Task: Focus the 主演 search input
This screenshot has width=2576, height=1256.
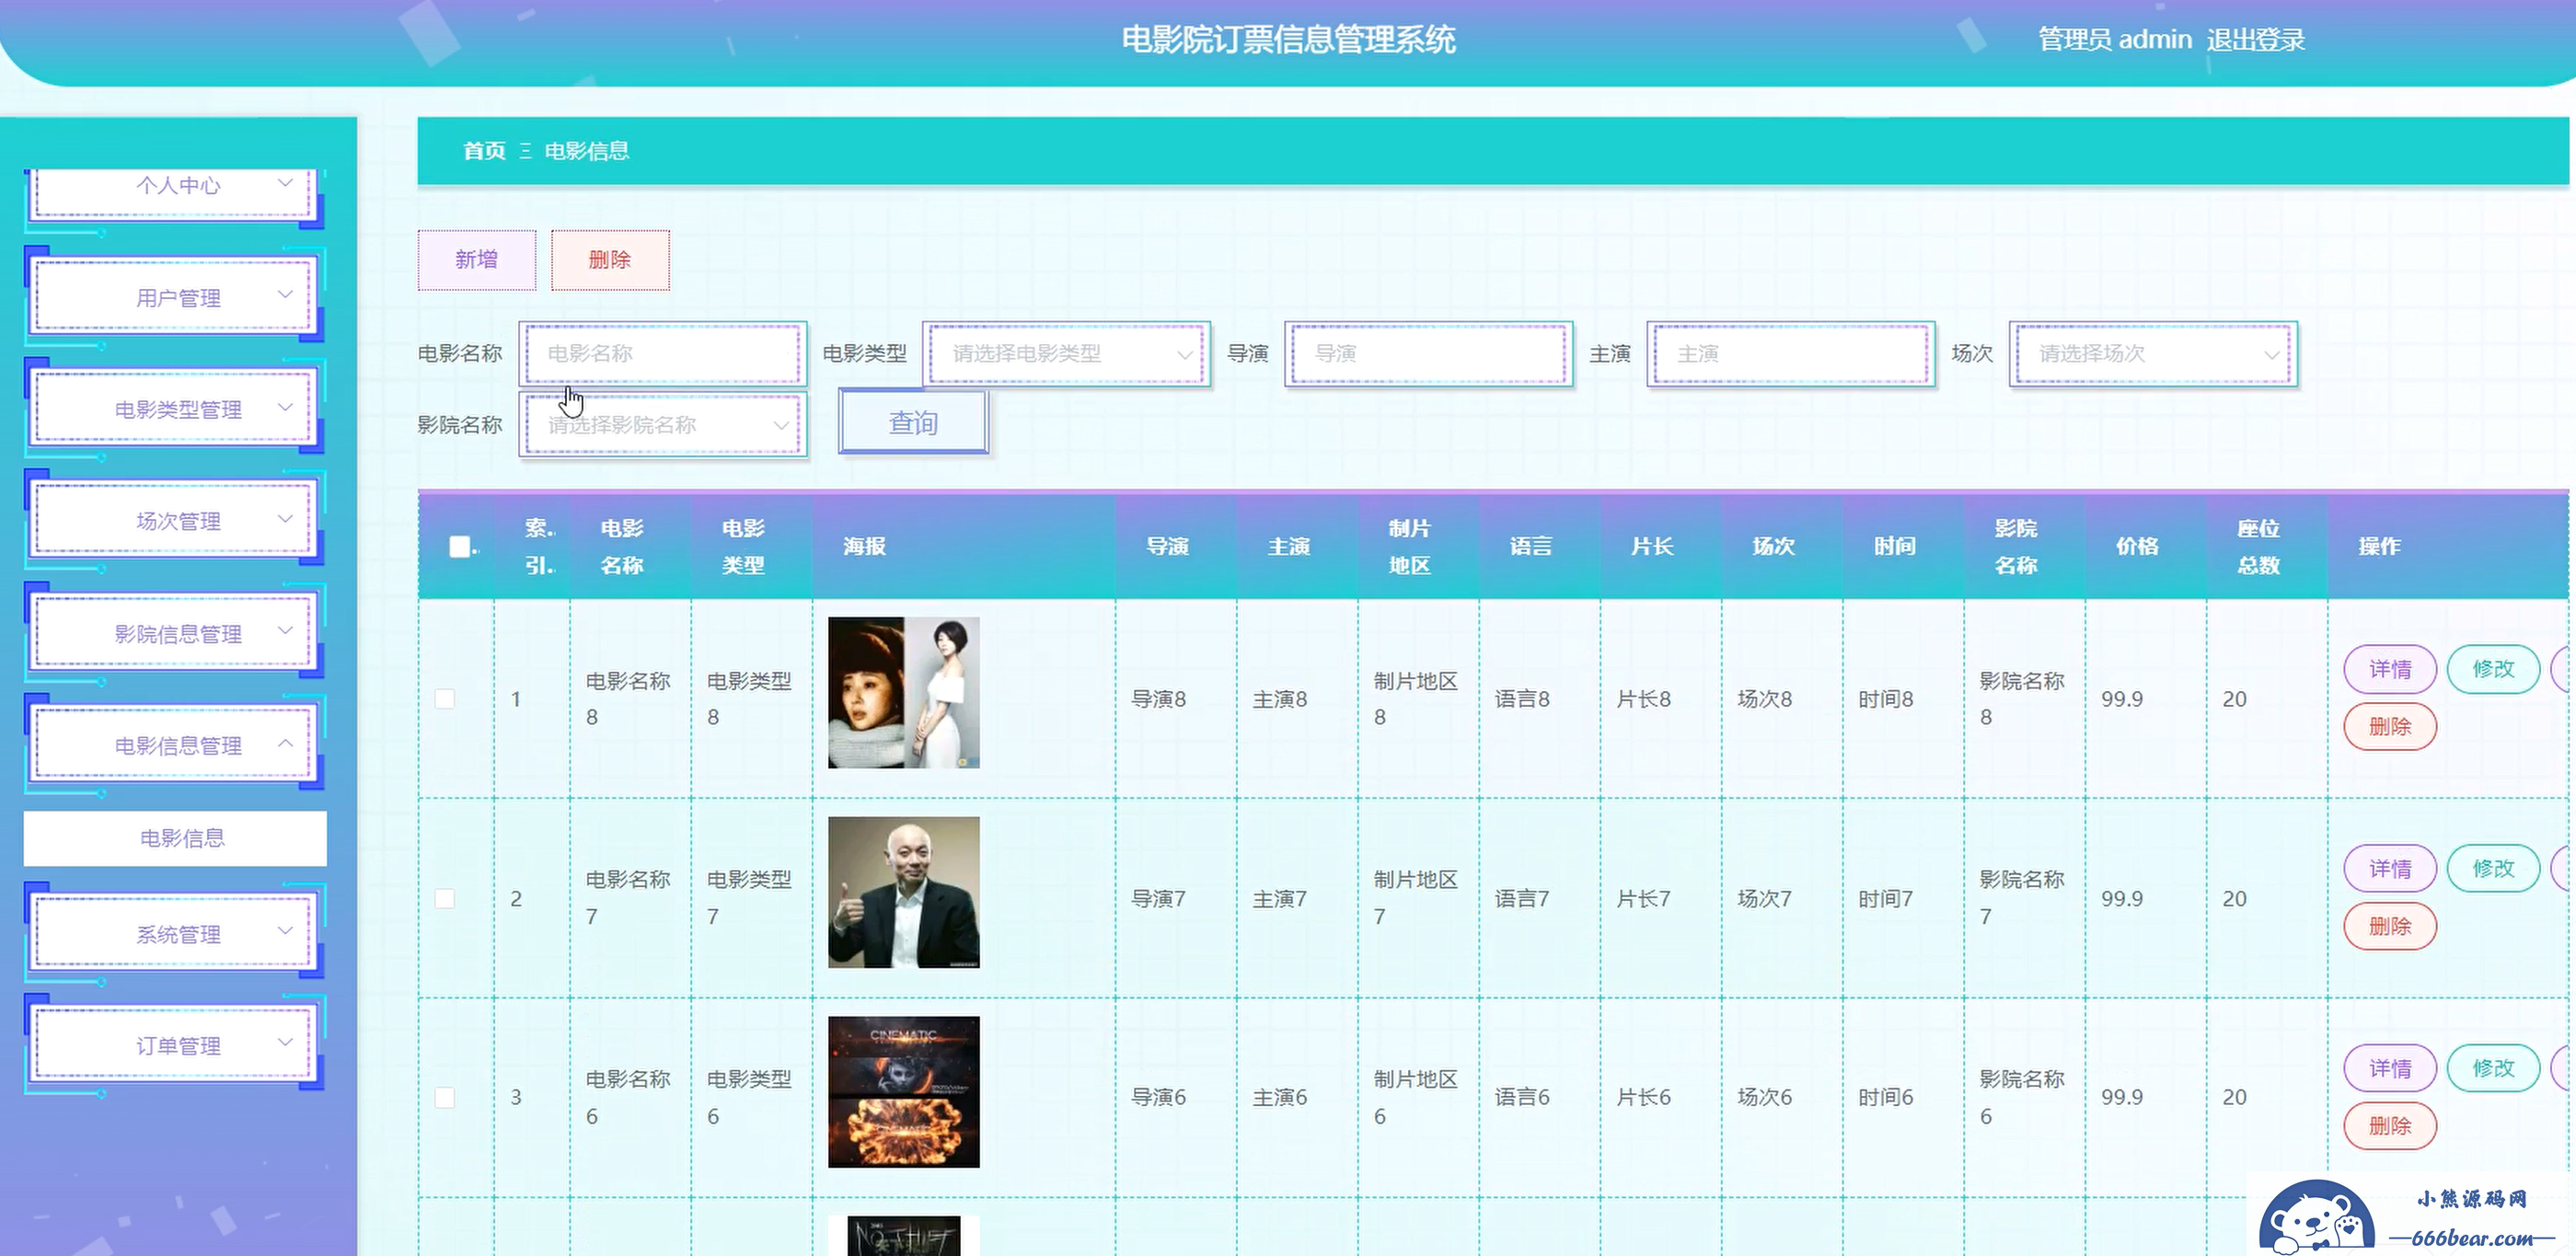Action: pyautogui.click(x=1791, y=353)
